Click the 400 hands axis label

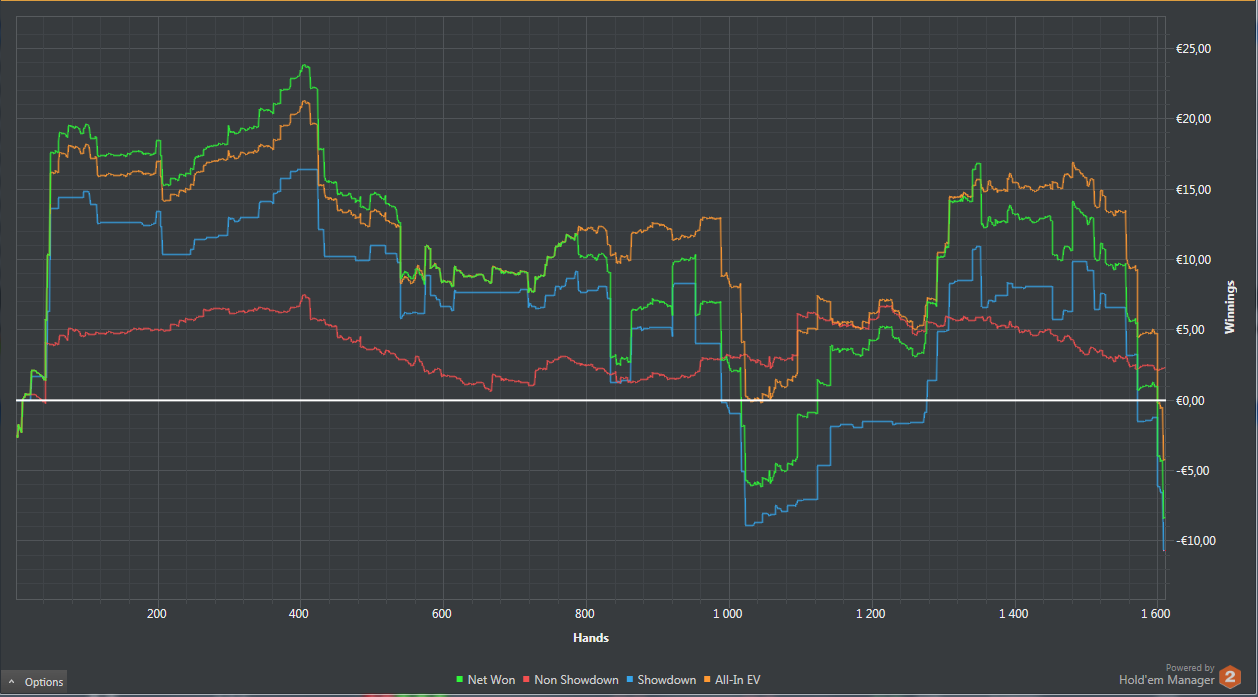coord(300,614)
